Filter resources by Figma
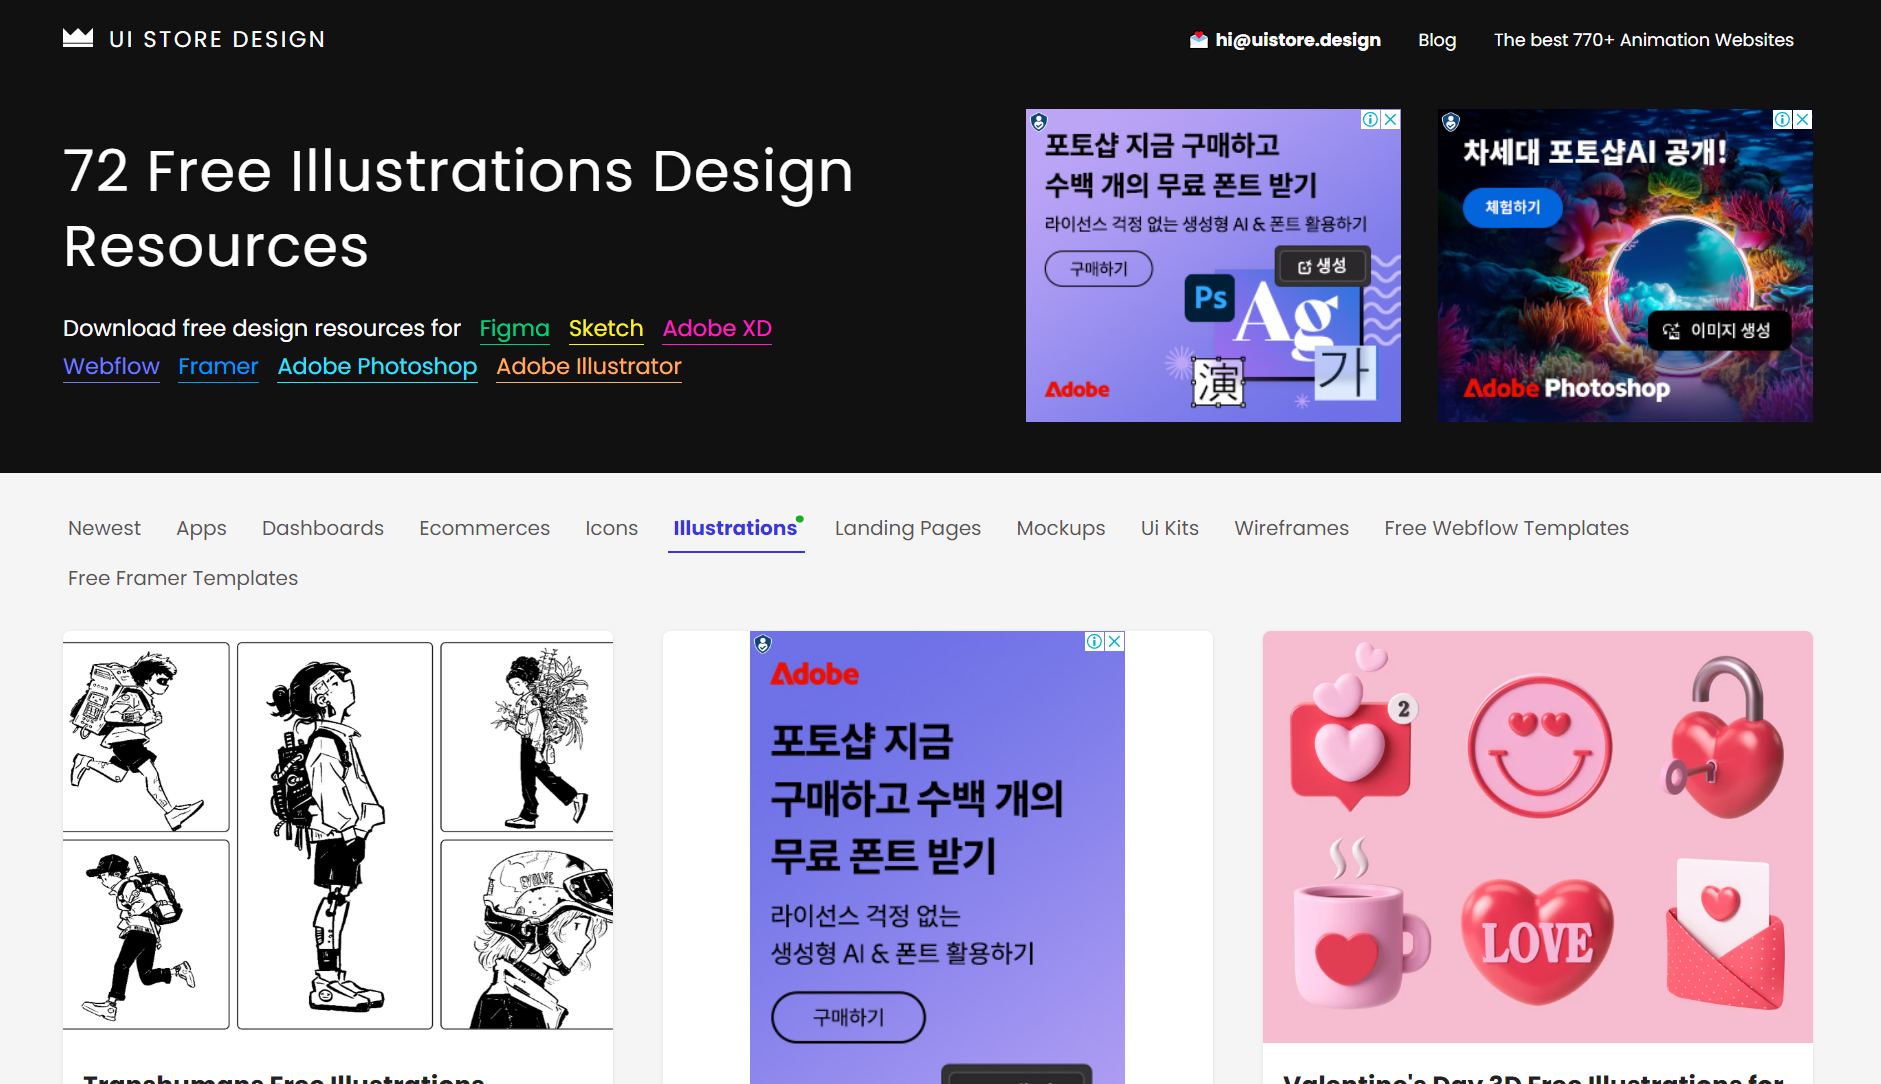Viewport: 1881px width, 1084px height. tap(514, 329)
